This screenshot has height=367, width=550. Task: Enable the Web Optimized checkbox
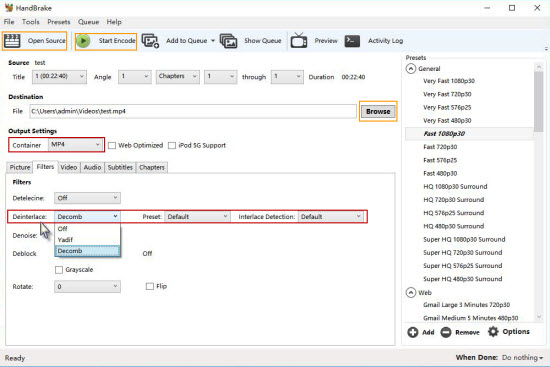pyautogui.click(x=112, y=145)
